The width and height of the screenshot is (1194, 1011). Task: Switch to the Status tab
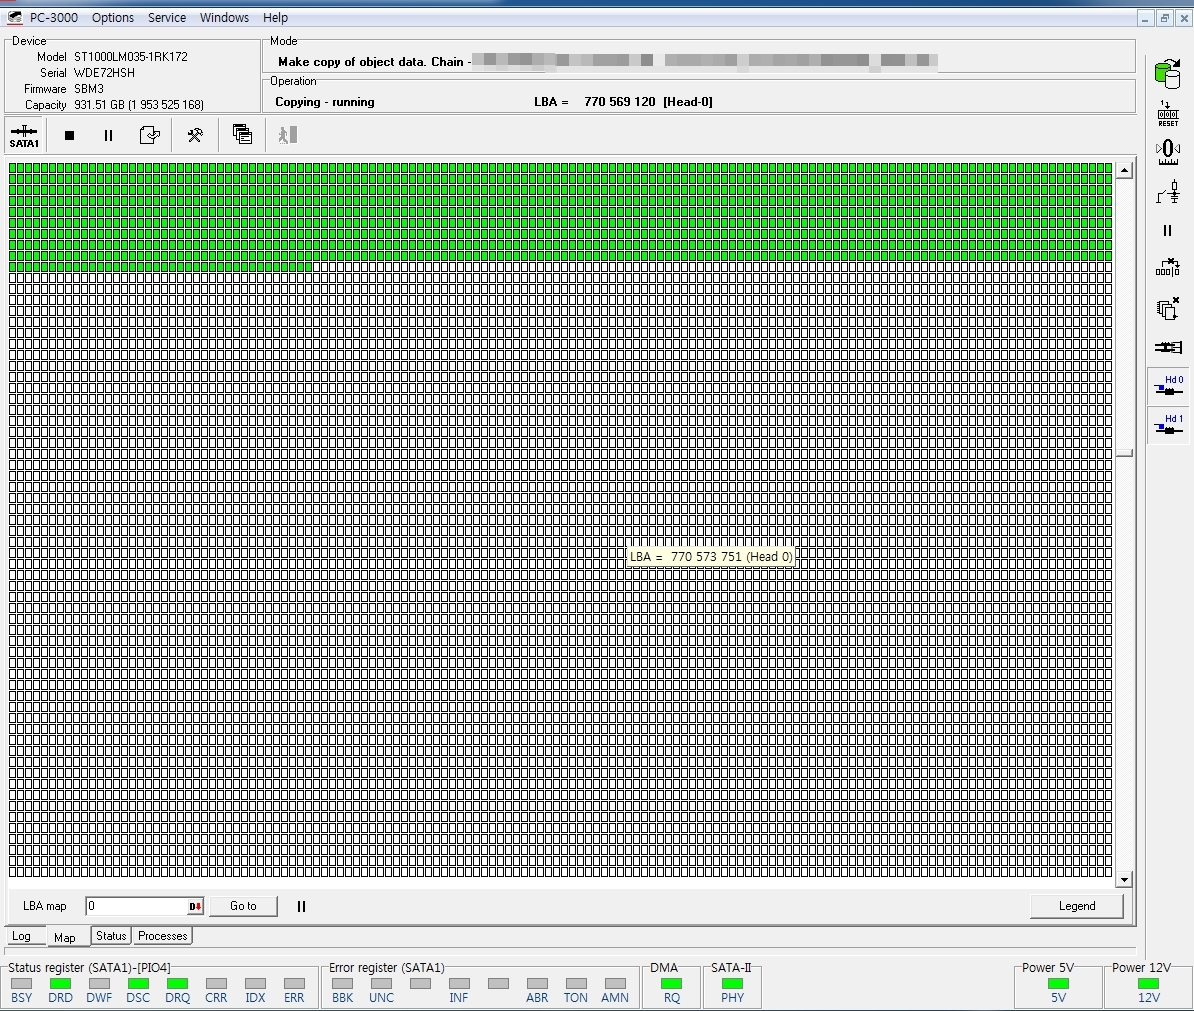point(111,936)
